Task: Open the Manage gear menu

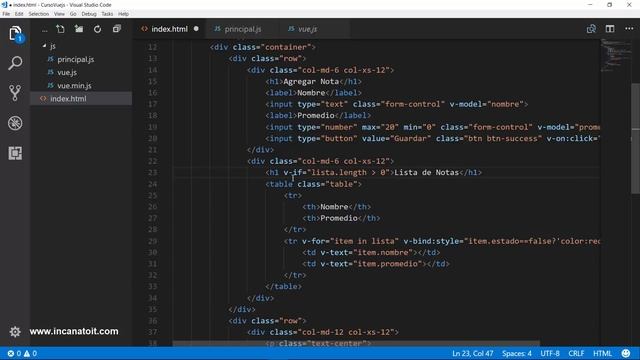Action: (x=15, y=331)
